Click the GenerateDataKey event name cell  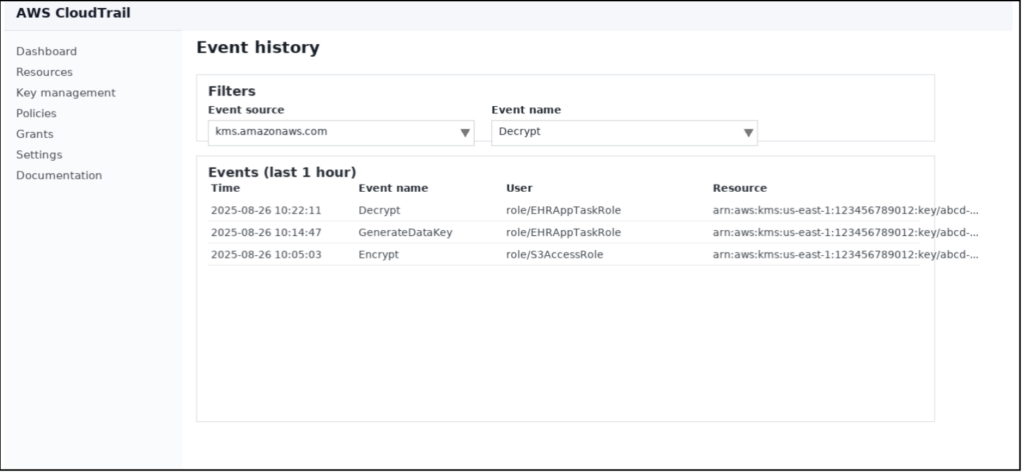click(x=405, y=232)
